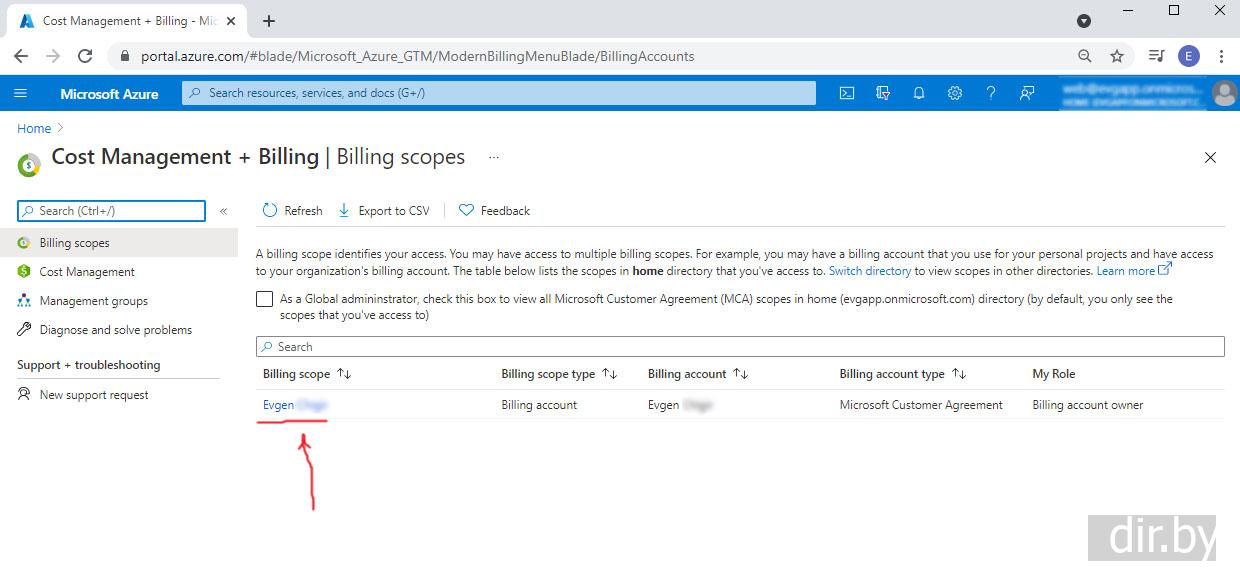1240x572 pixels.
Task: Select Cost Management in the sidebar
Action: (x=87, y=272)
